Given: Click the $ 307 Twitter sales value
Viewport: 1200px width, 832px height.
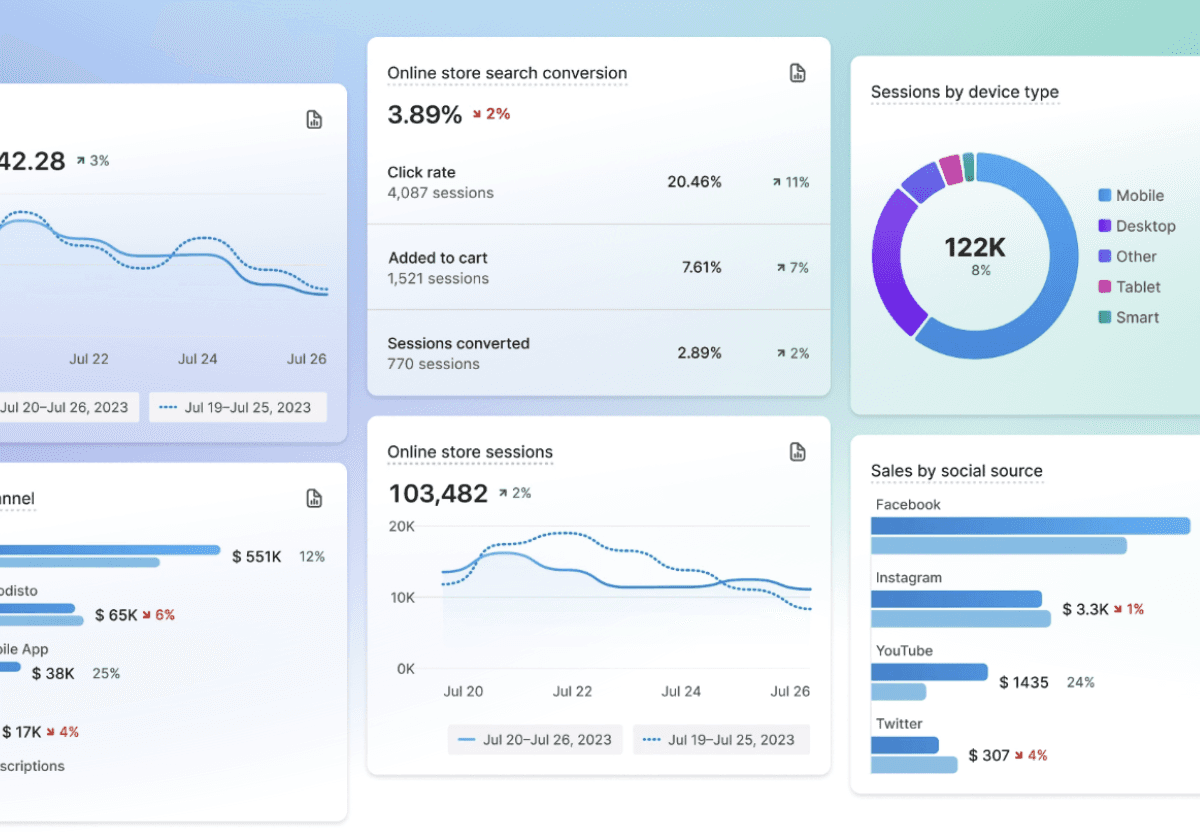Looking at the screenshot, I should click(x=989, y=755).
